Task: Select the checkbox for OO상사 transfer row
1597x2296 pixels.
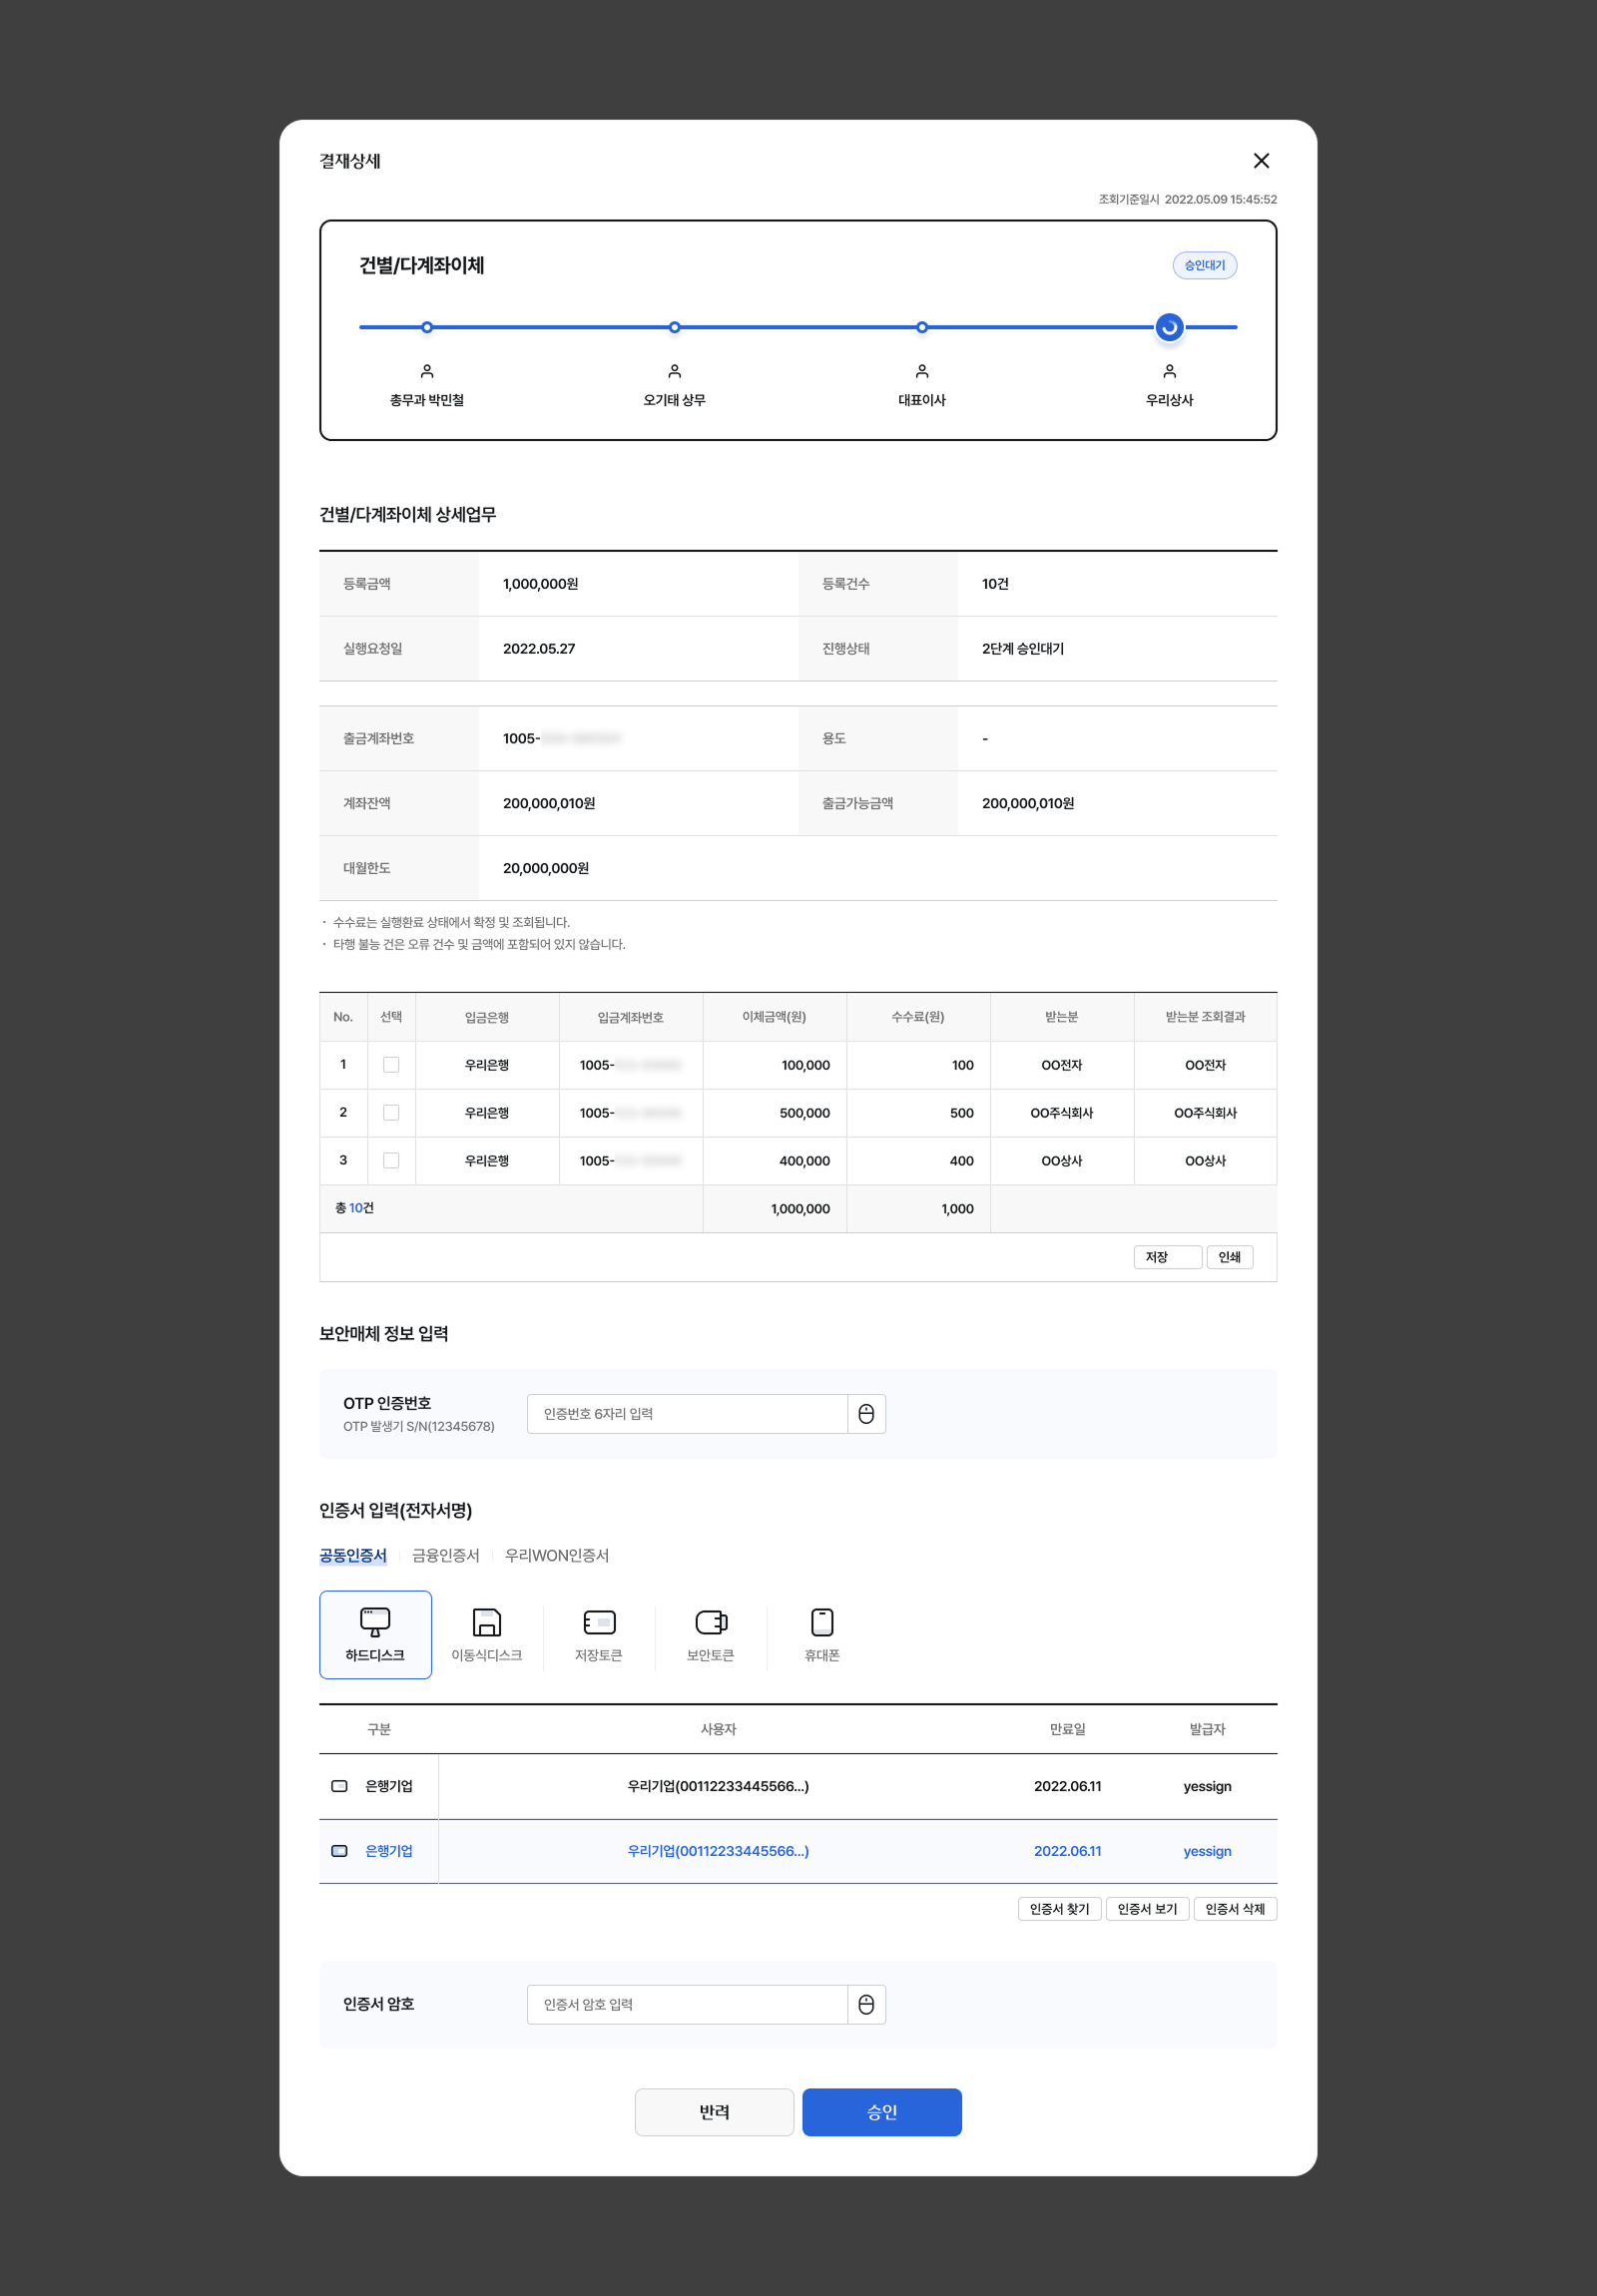Action: (x=391, y=1161)
